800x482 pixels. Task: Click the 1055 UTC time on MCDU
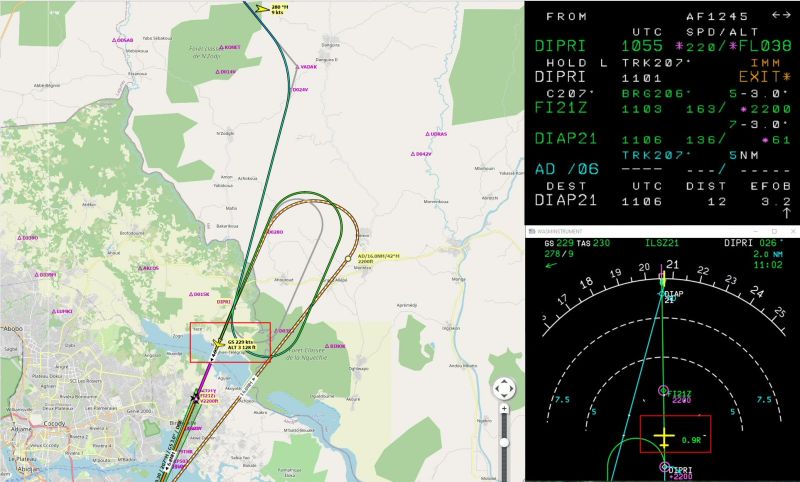click(642, 46)
